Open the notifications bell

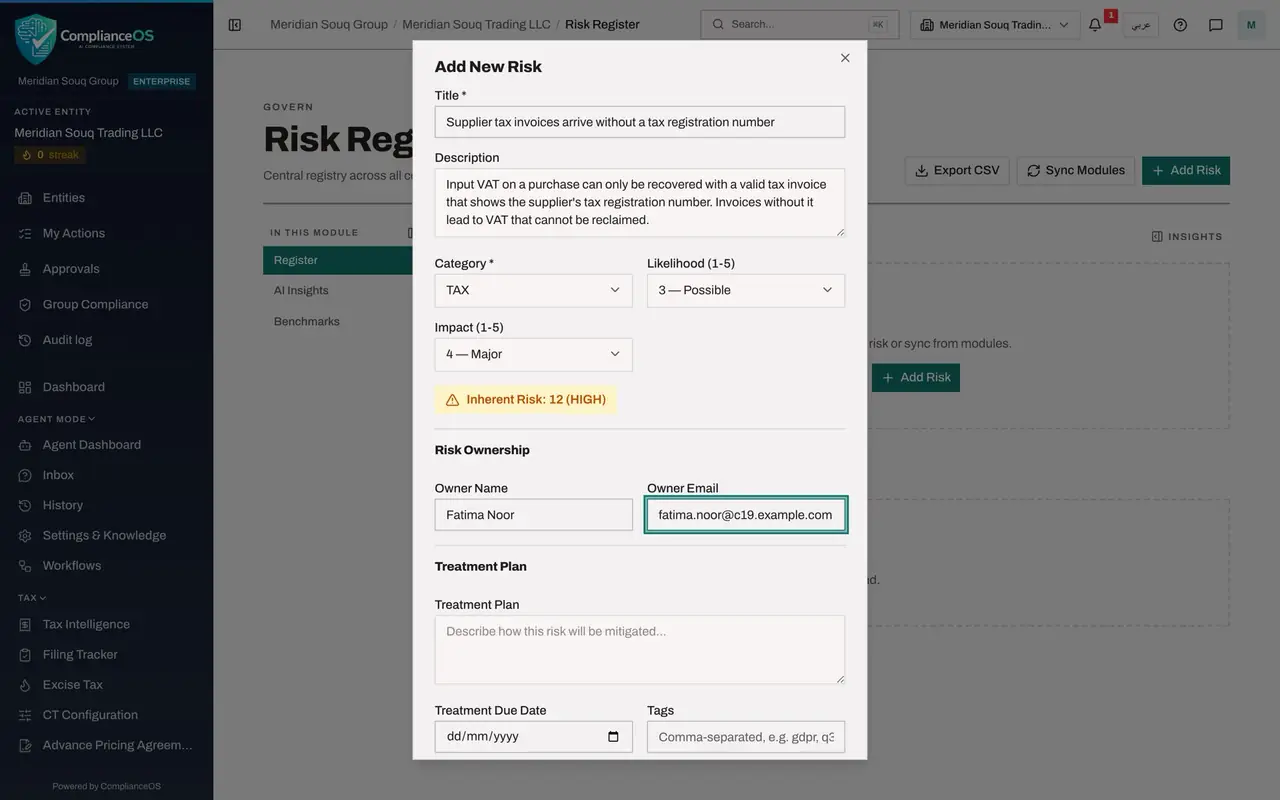1095,25
